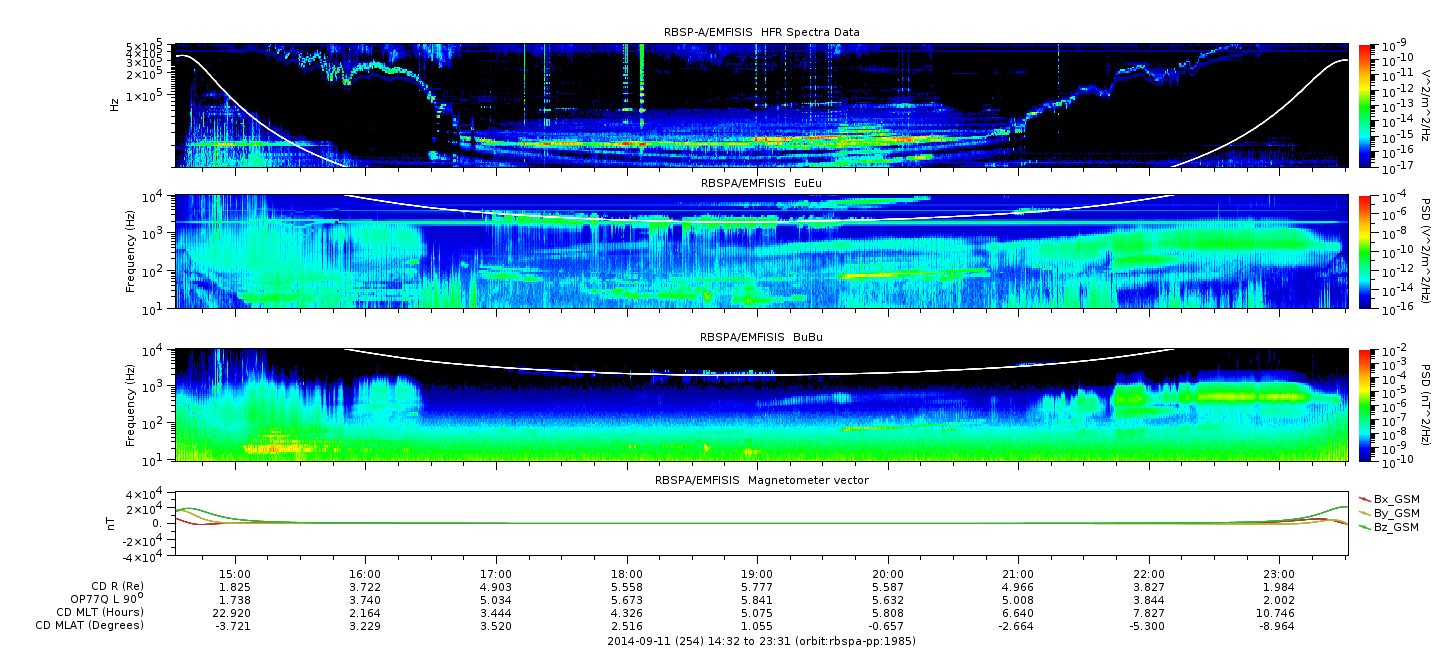The image size is (1447, 658).
Task: Click the CD MLAT (Degrees) row label
Action: click(x=92, y=625)
